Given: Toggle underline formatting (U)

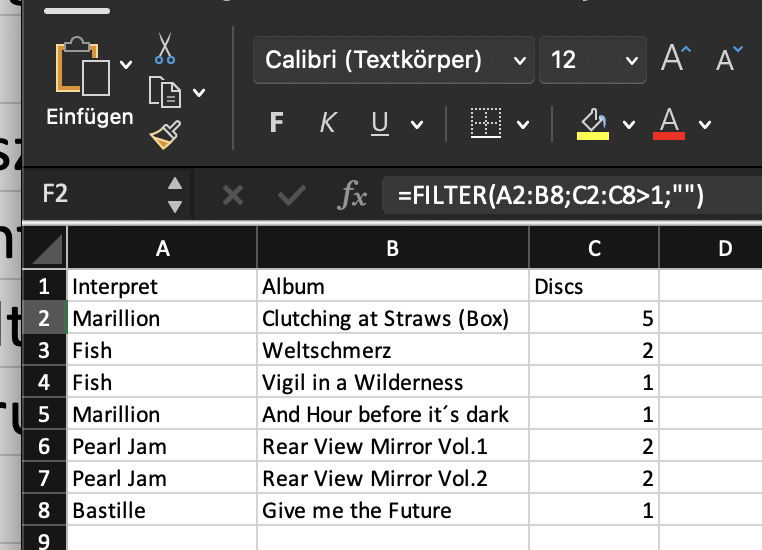Looking at the screenshot, I should coord(380,123).
